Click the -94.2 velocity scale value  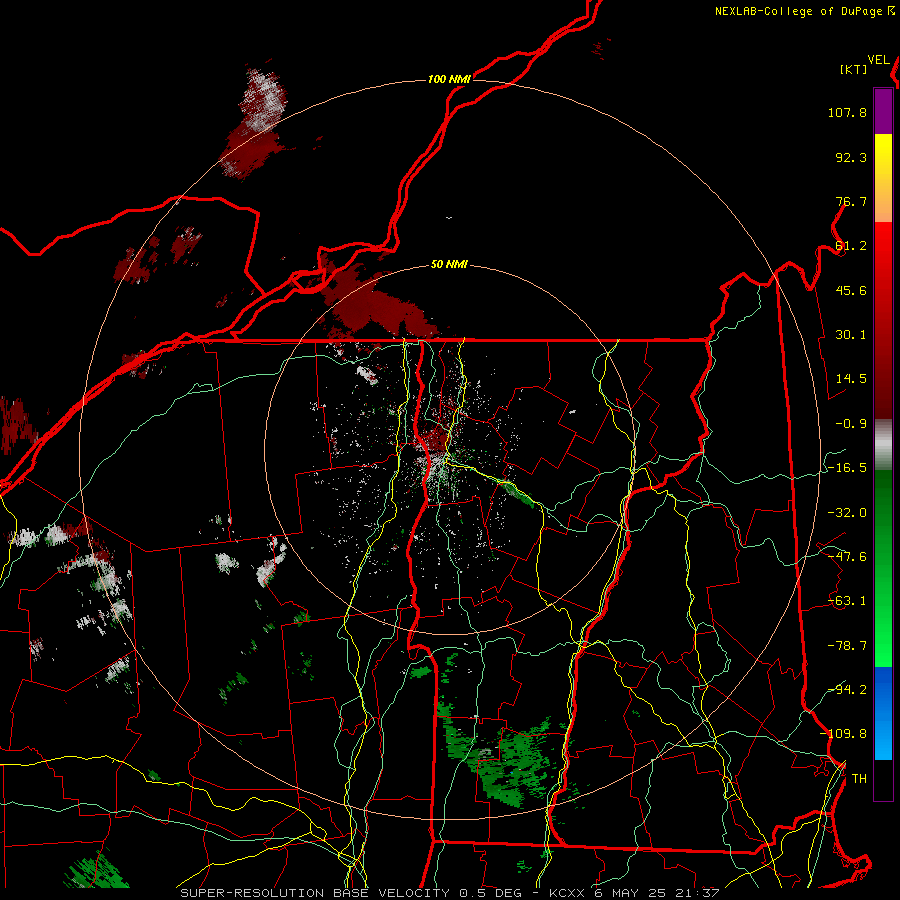pyautogui.click(x=847, y=690)
